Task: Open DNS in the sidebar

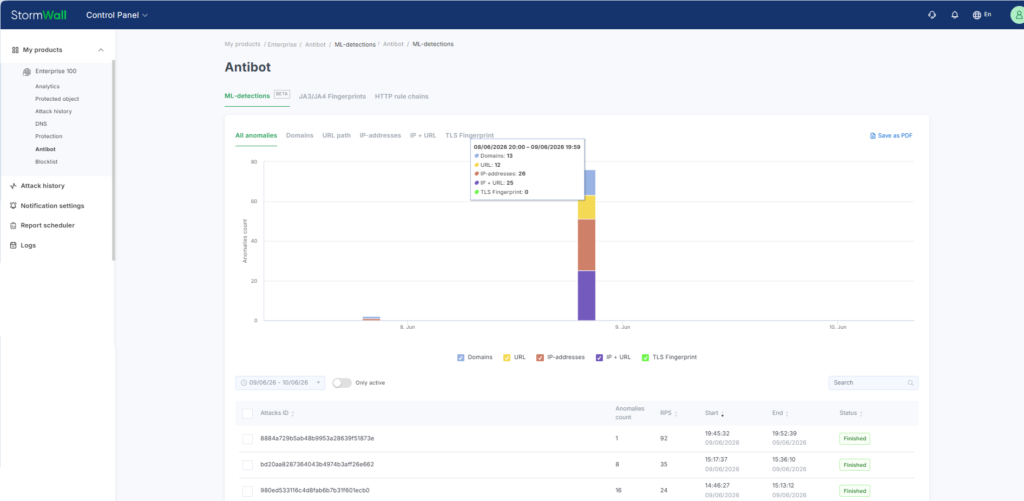Action: (x=41, y=123)
